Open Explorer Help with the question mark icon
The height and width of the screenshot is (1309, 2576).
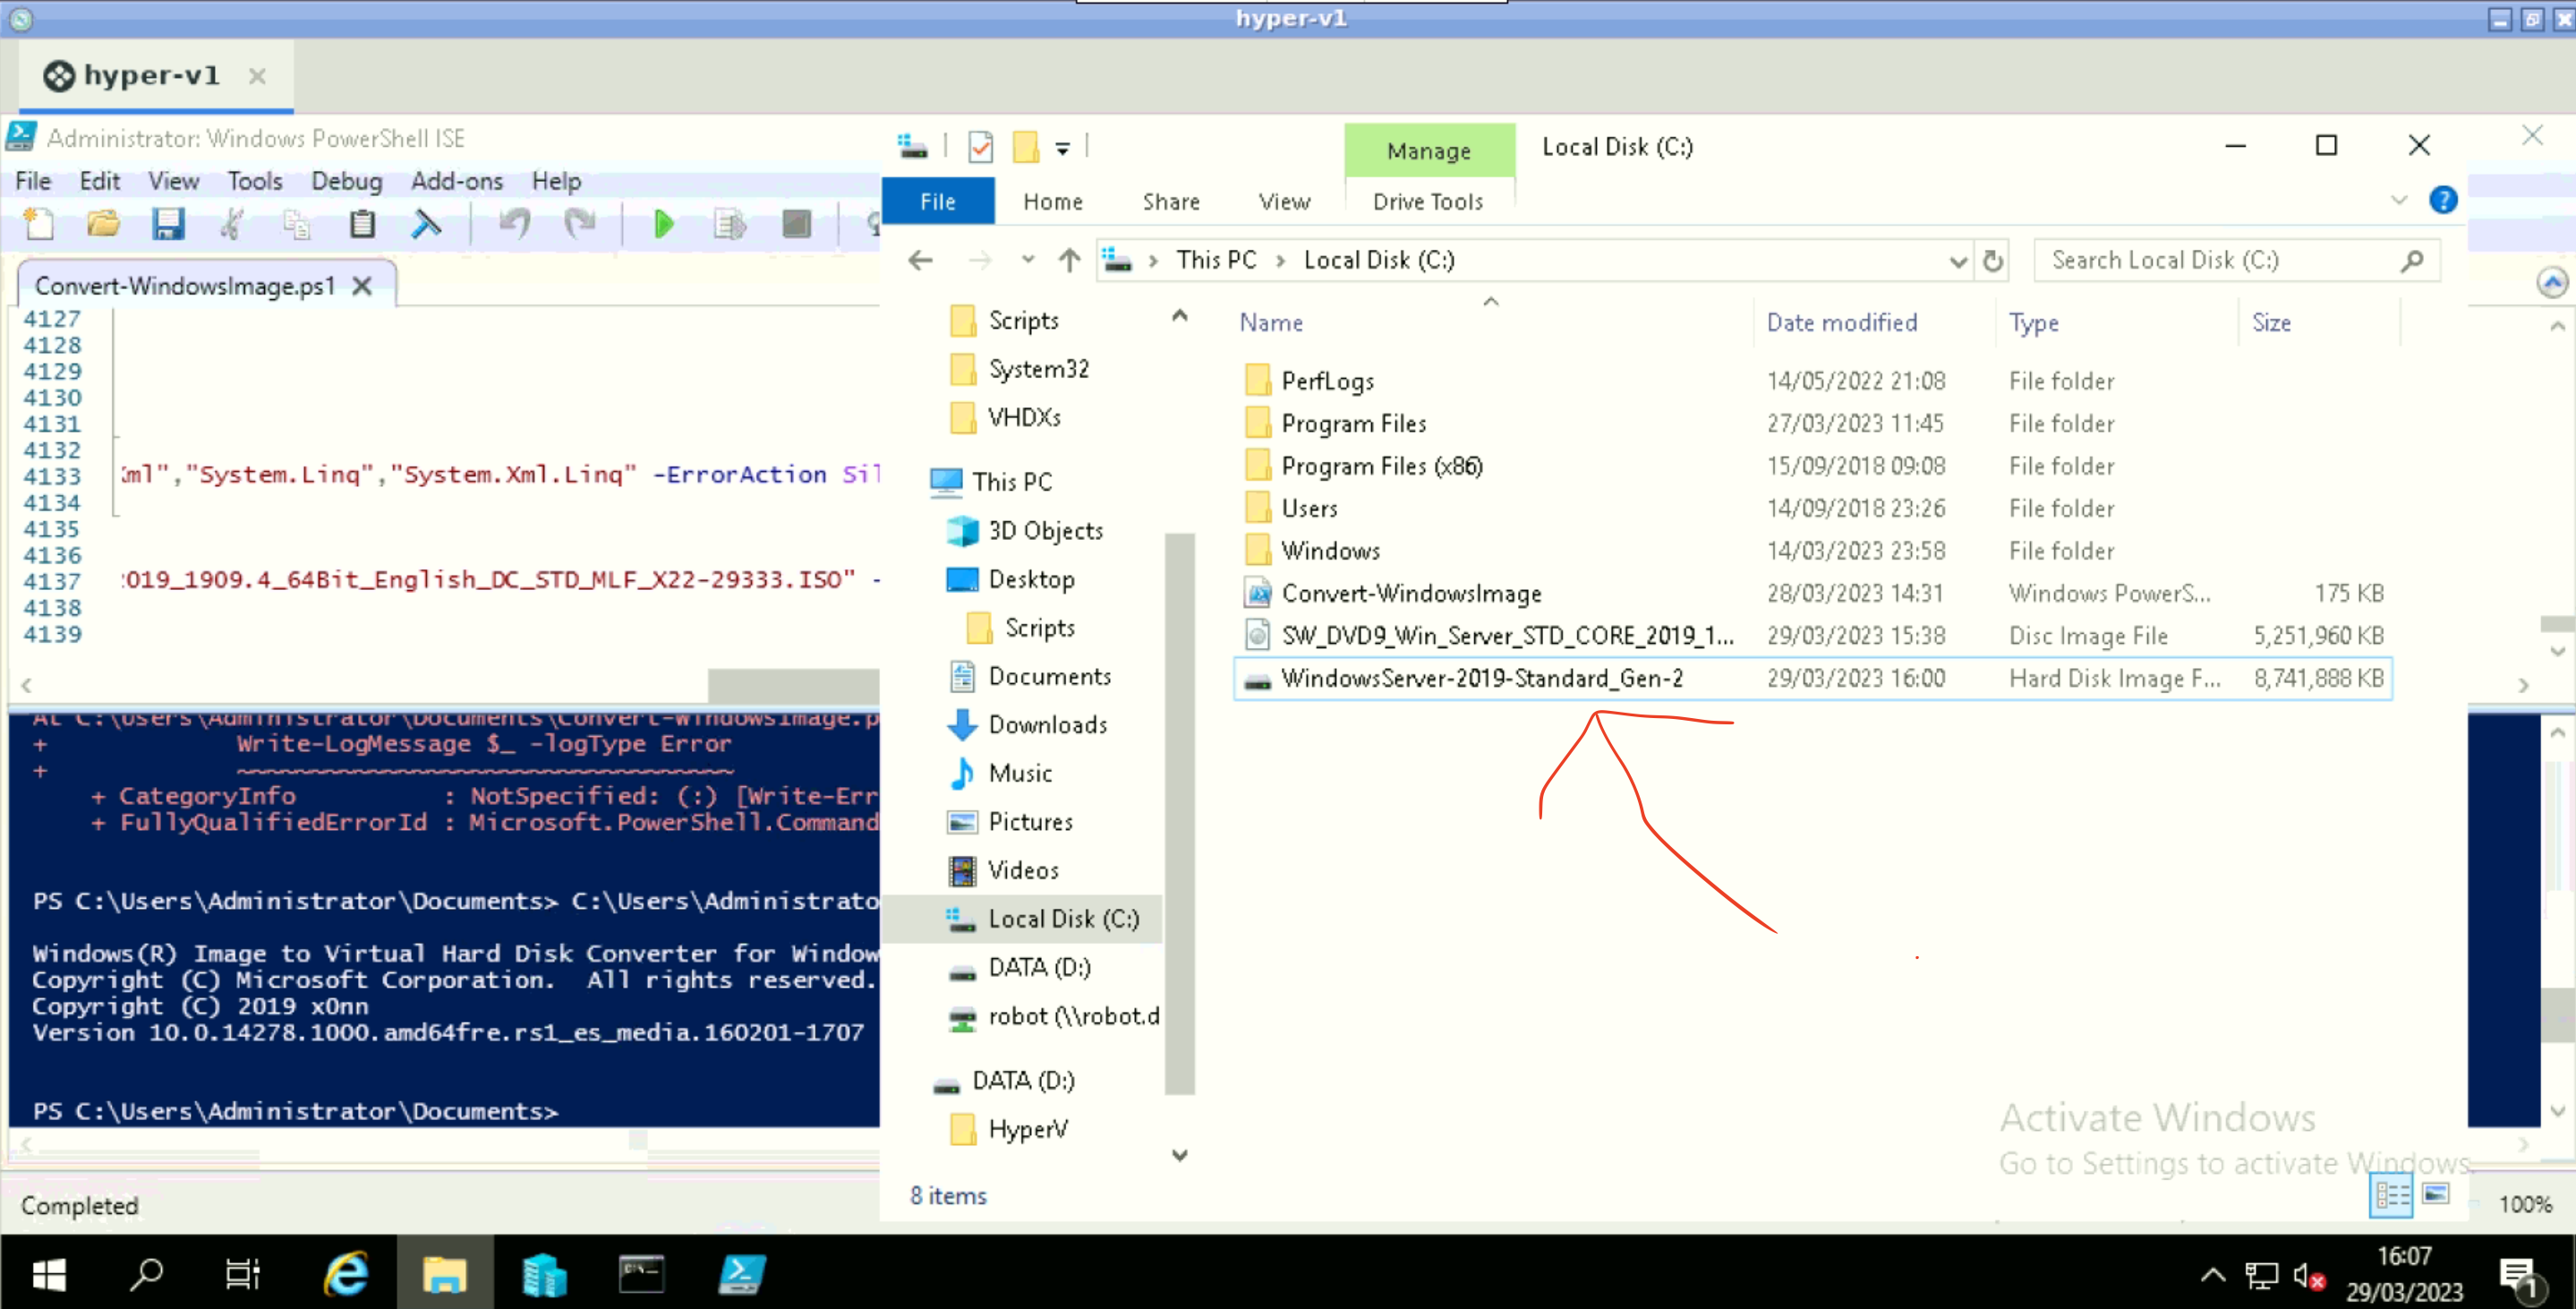(2443, 201)
